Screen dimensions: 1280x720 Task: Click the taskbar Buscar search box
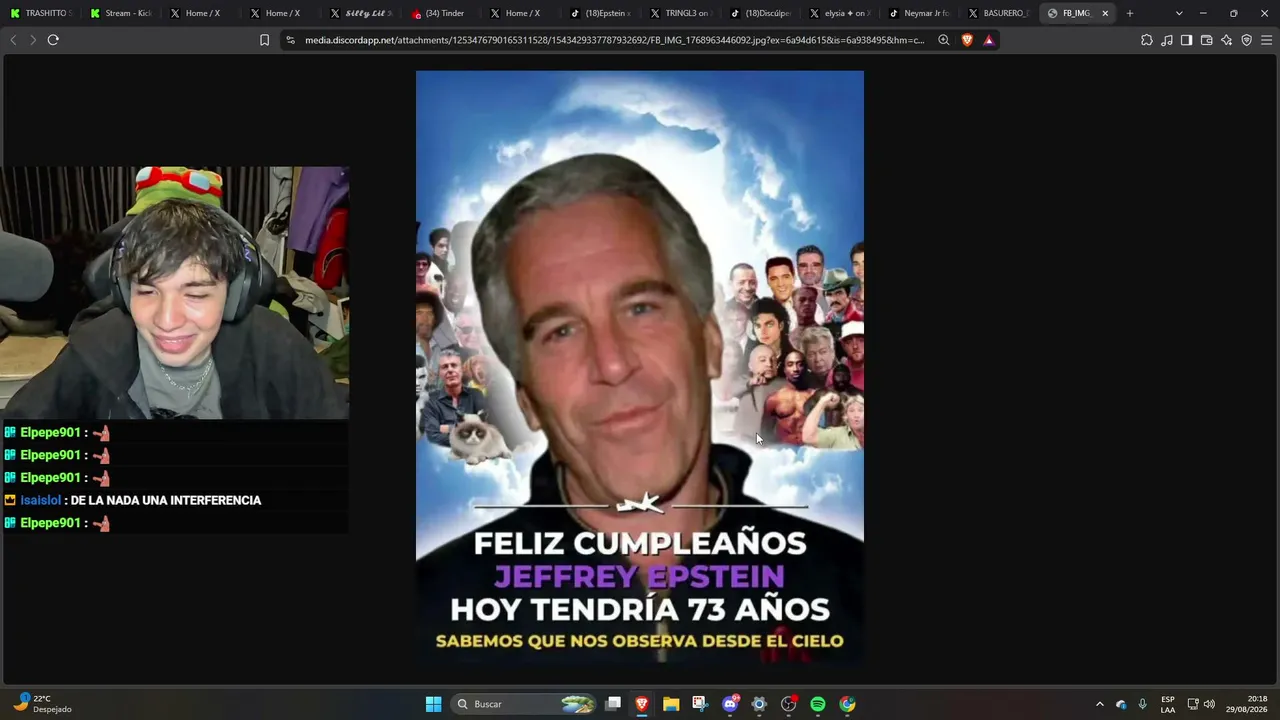click(524, 704)
